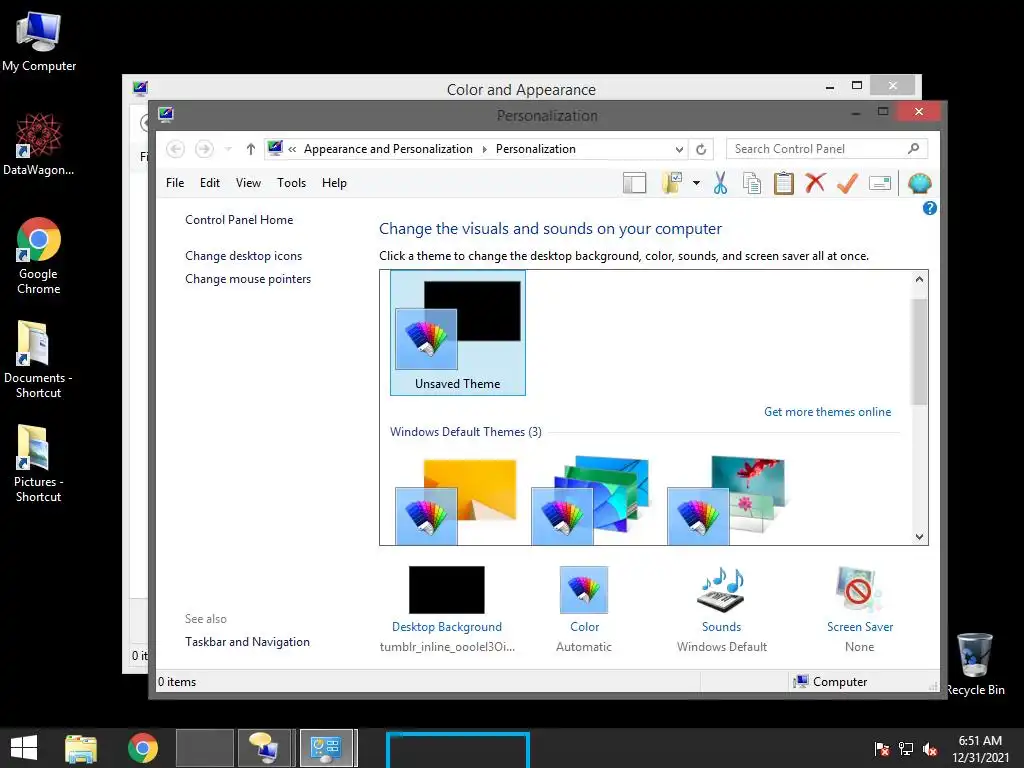Open the View menu

click(248, 183)
